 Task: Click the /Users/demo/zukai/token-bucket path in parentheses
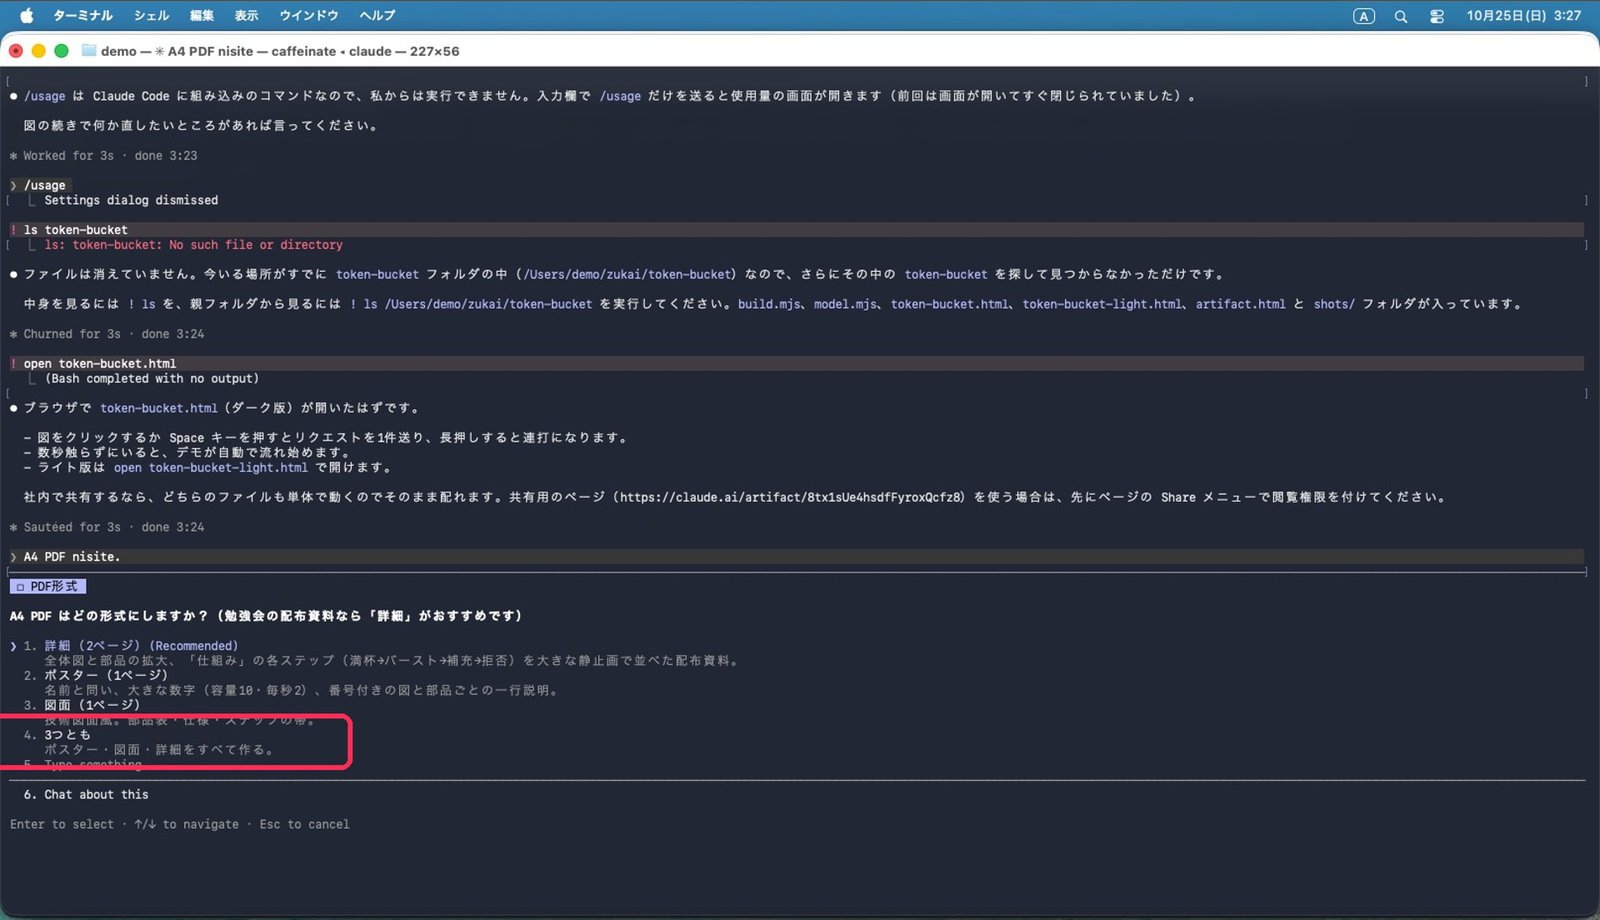point(628,274)
